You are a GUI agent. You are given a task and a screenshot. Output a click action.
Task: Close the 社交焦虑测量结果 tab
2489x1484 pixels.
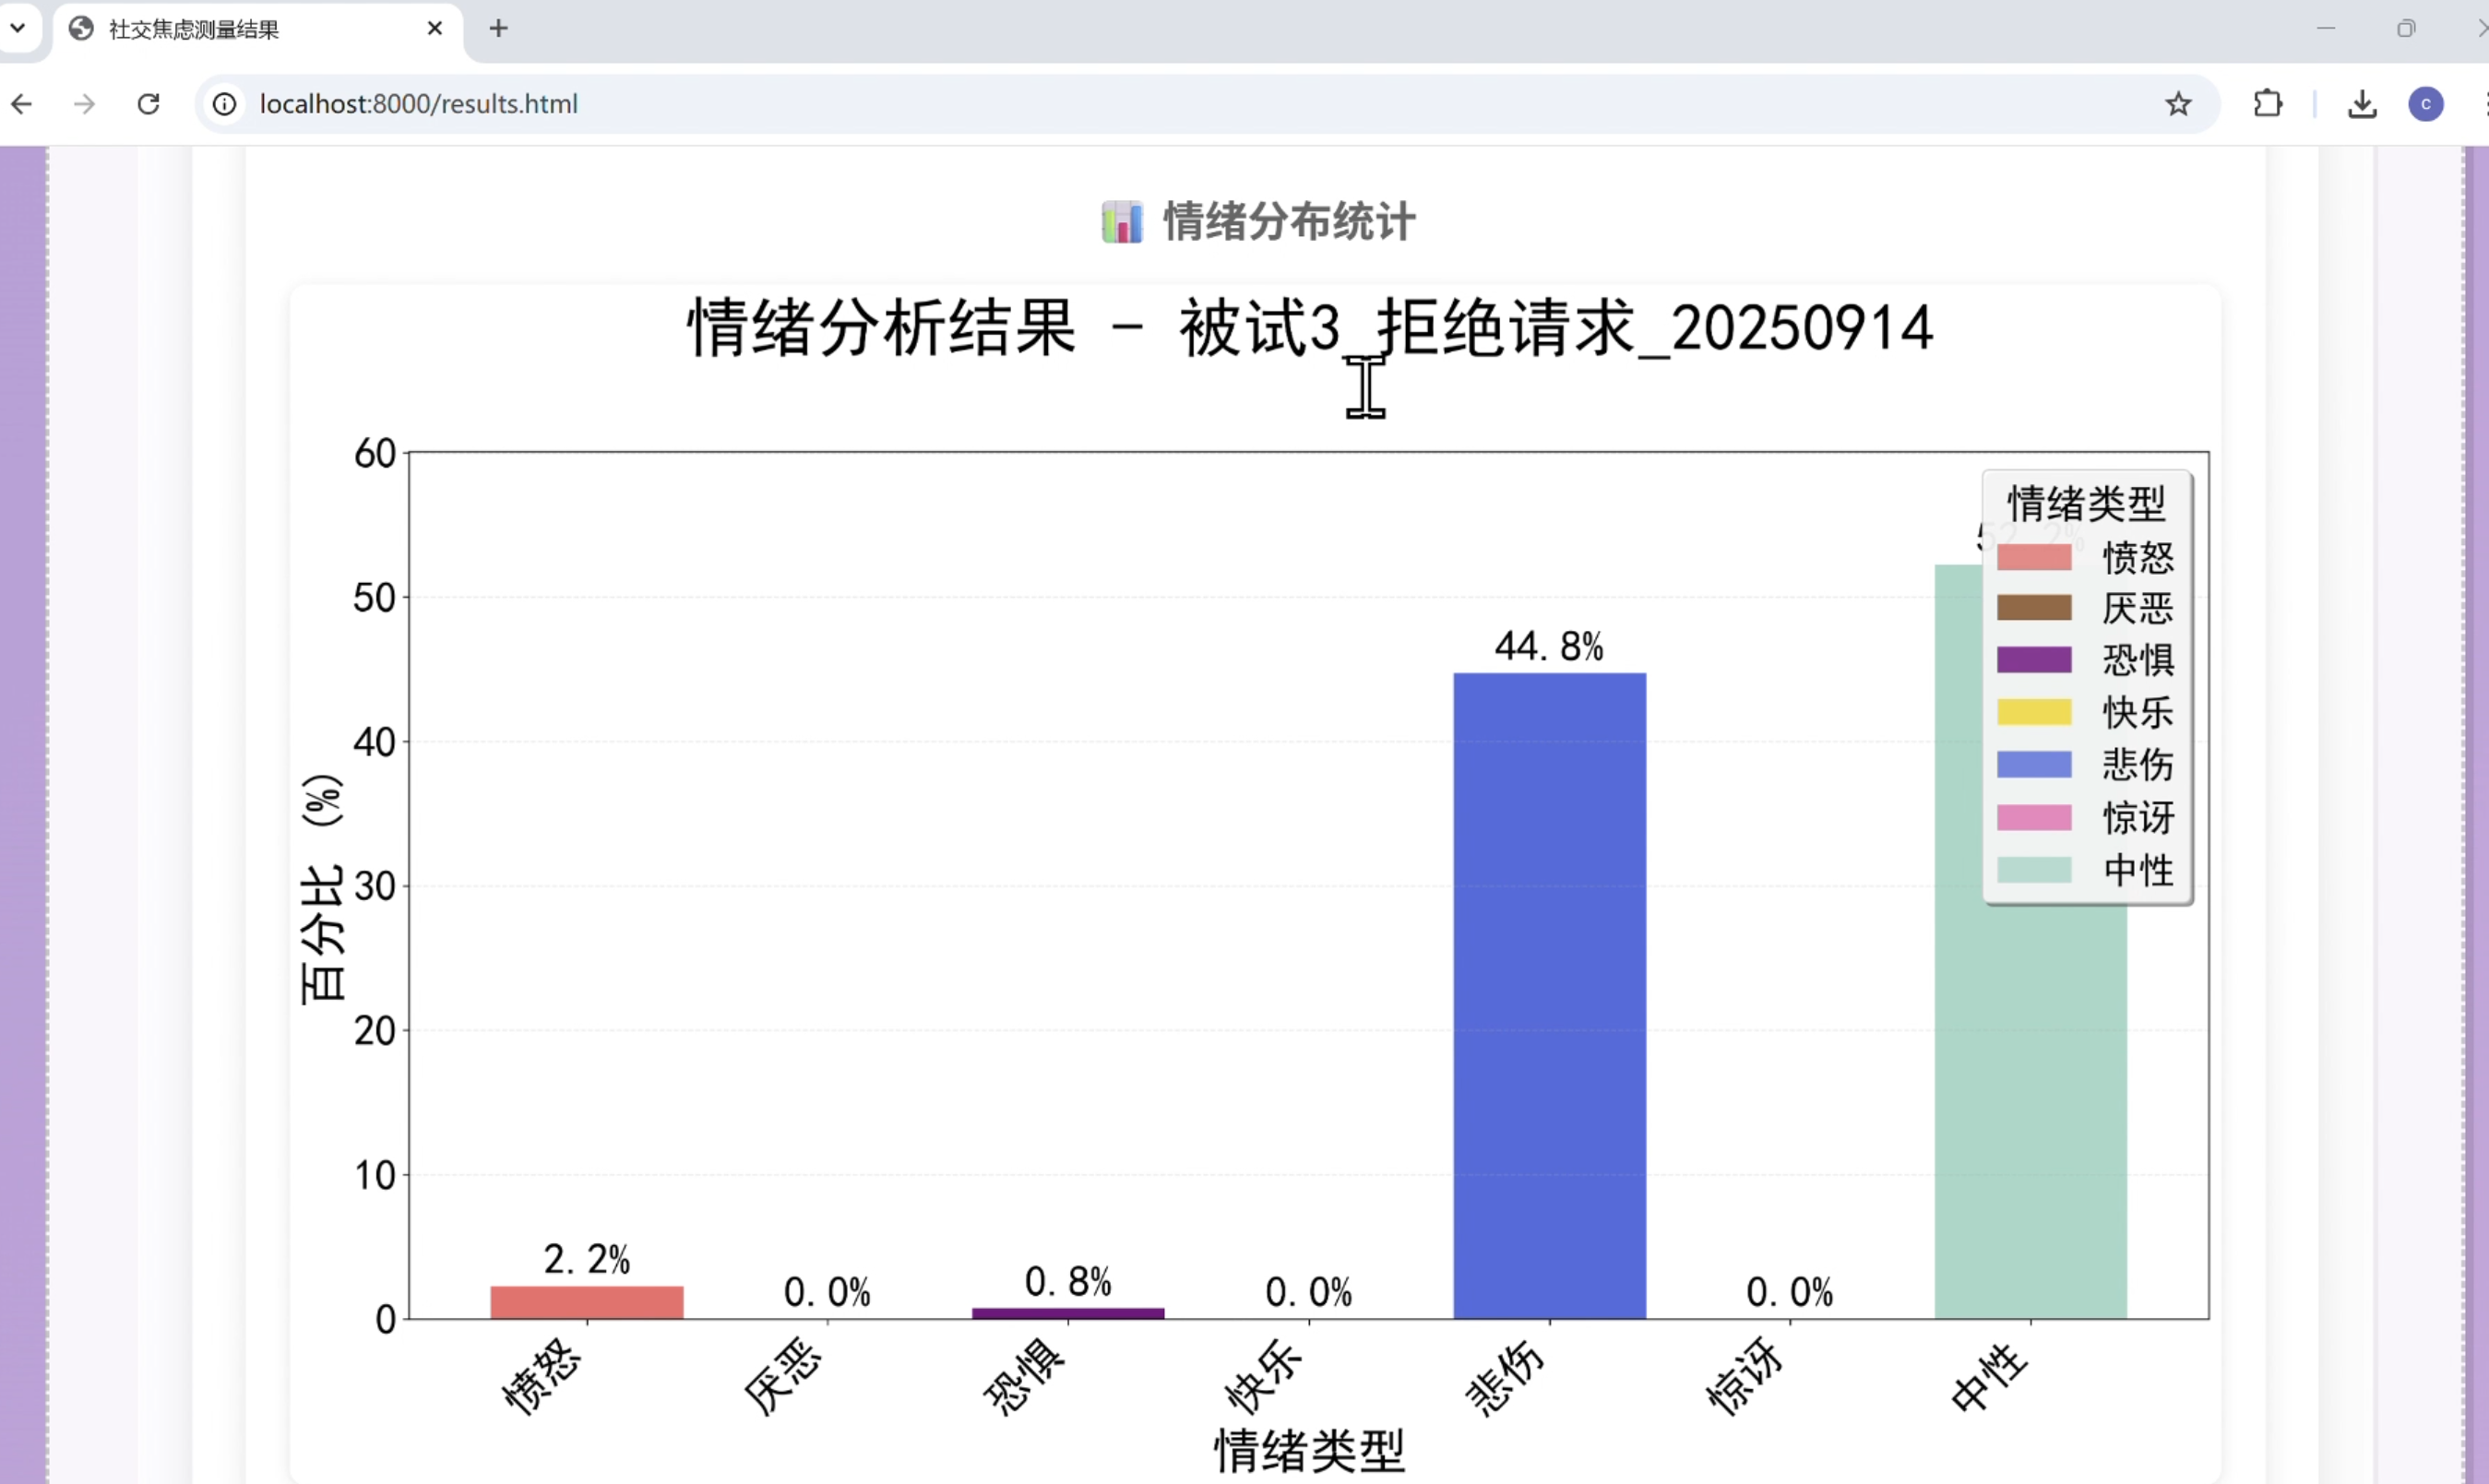click(434, 28)
